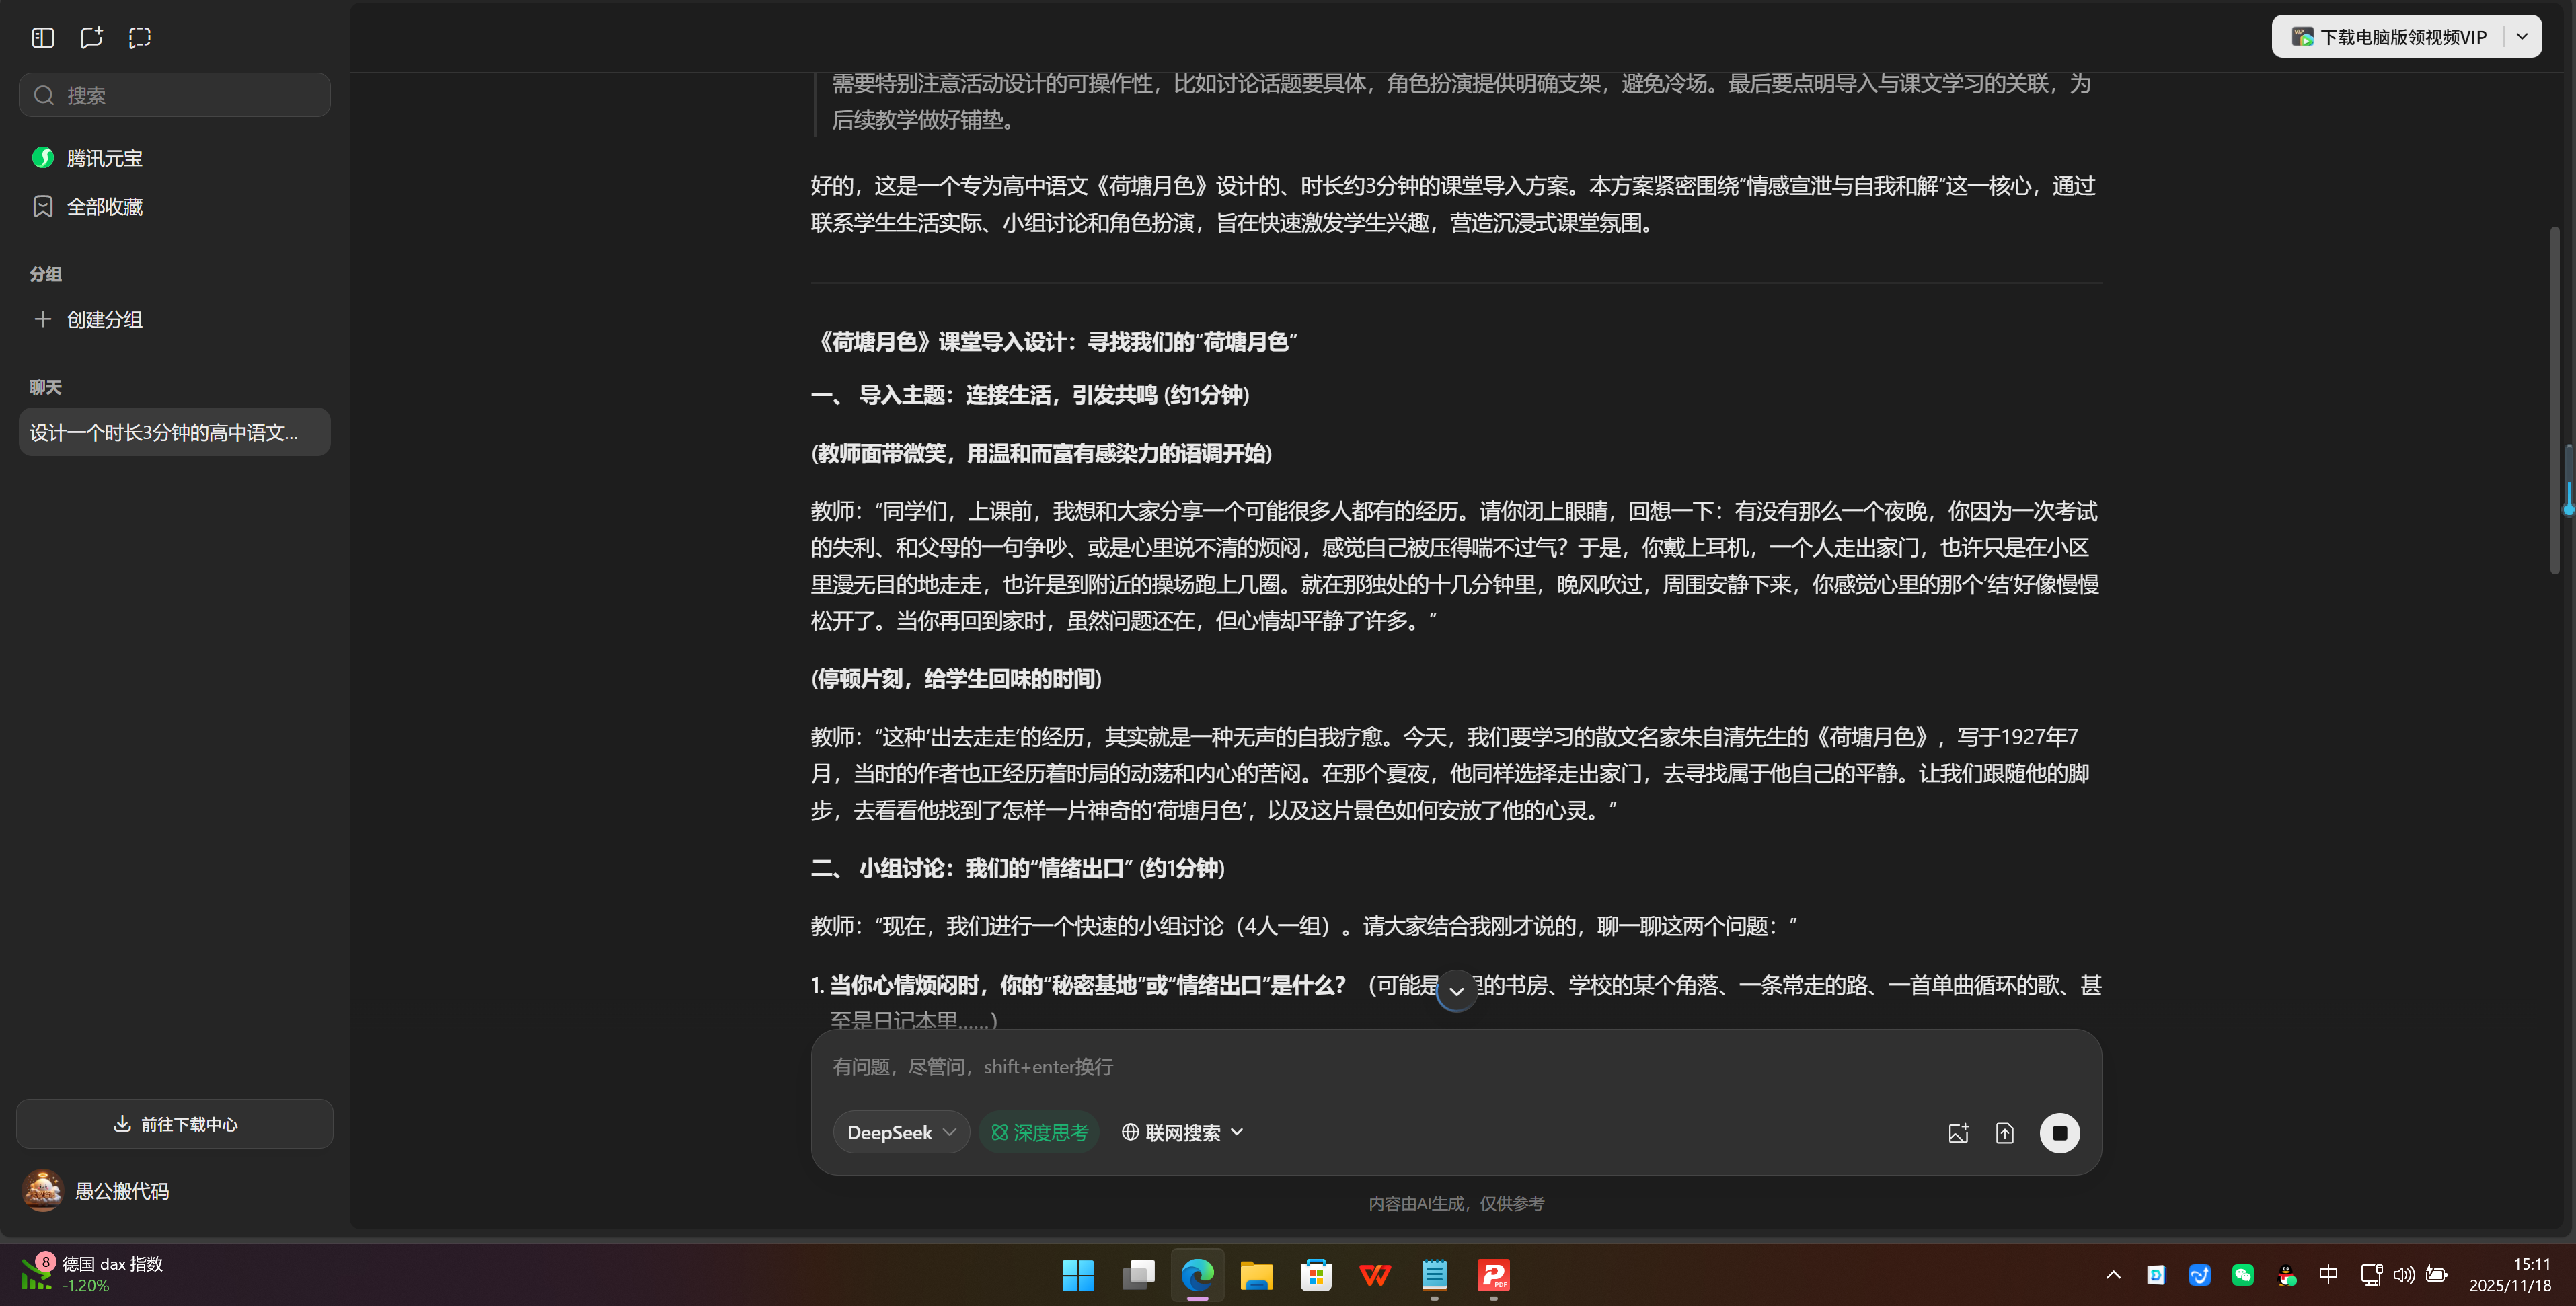Image resolution: width=2576 pixels, height=1306 pixels.
Task: Click the scroll-to-bottom chevron over the chat
Action: coord(1456,990)
